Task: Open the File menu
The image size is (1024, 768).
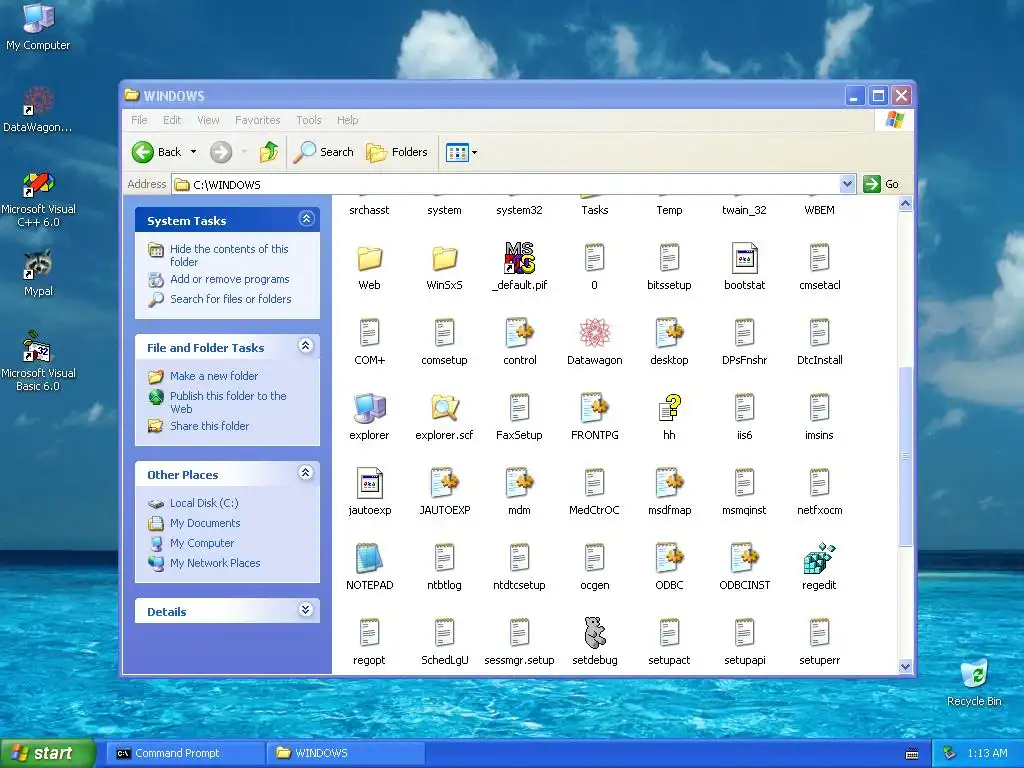Action: click(139, 120)
